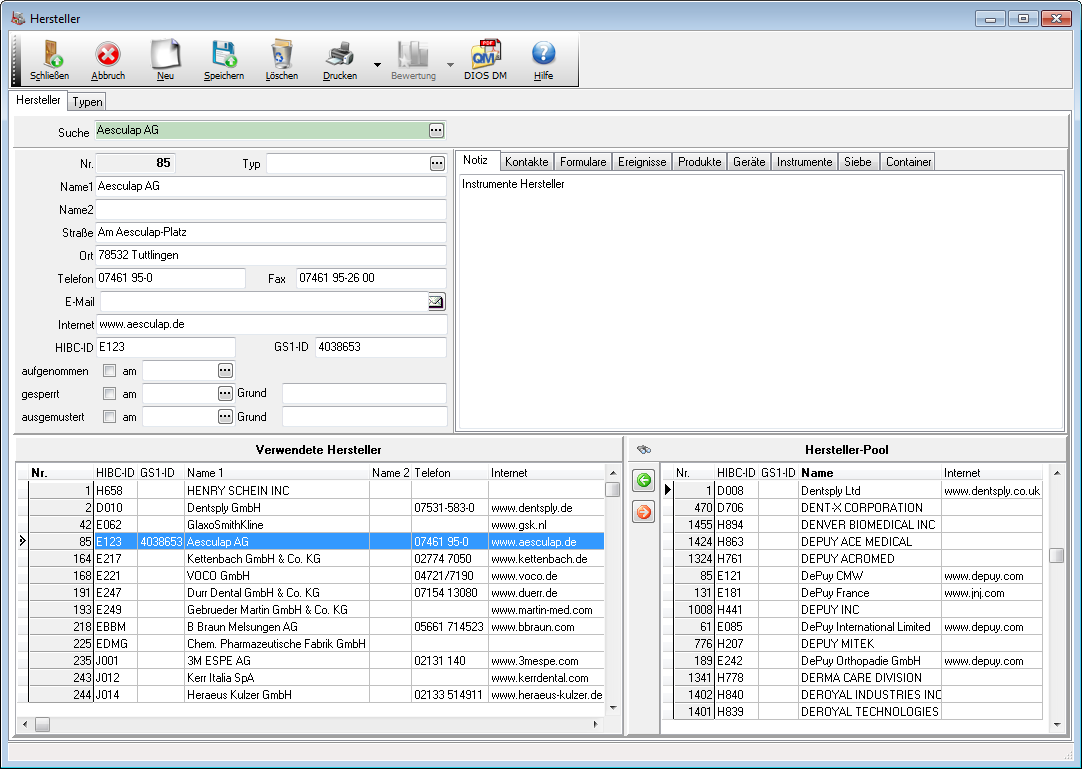The image size is (1082, 769).
Task: Click www.voco.de in Internet column
Action: tap(524, 576)
